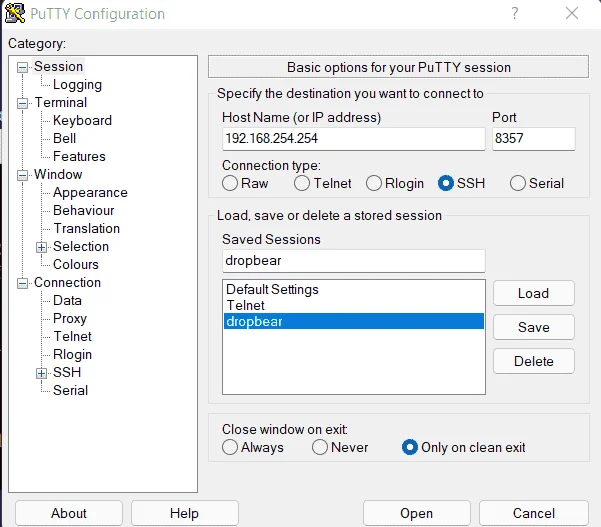Save the current session
Screen dimensions: 601x527
(534, 327)
